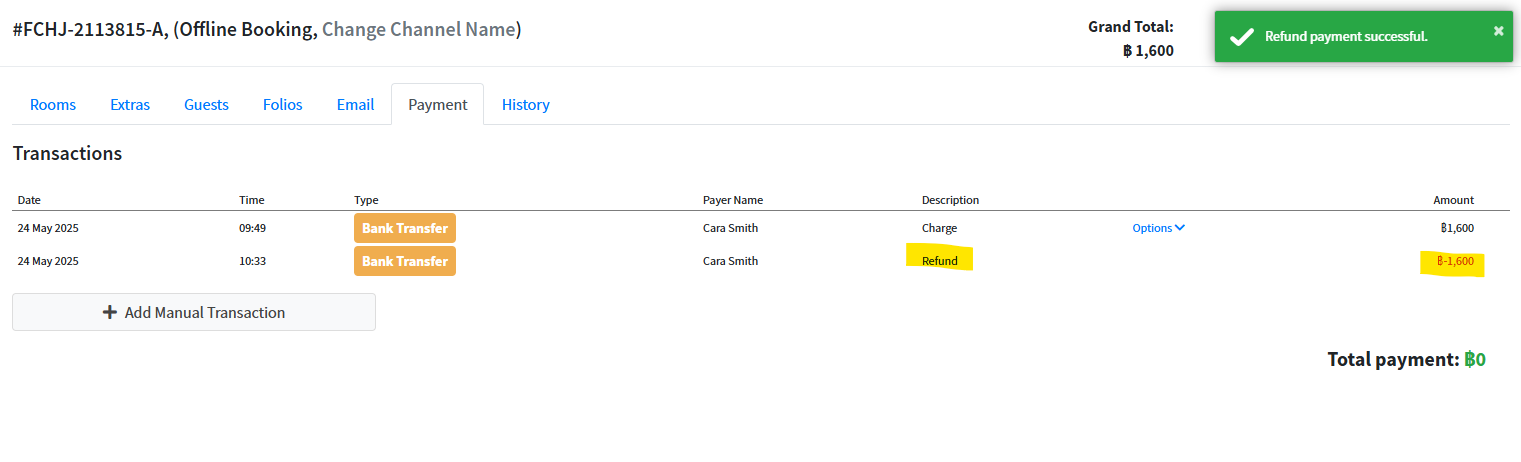This screenshot has height=462, width=1521.
Task: Click the Bank Transfer badge on Charge row
Action: tap(405, 228)
